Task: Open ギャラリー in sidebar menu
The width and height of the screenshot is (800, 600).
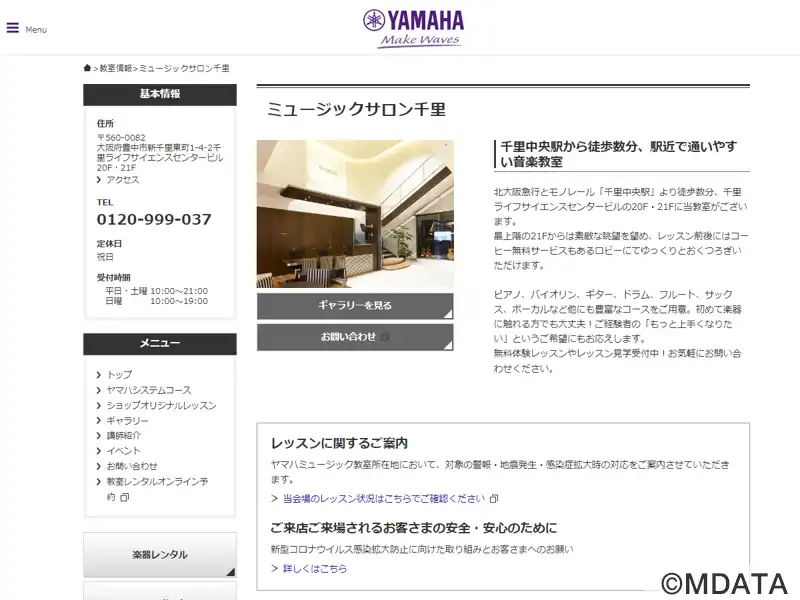Action: coord(128,420)
